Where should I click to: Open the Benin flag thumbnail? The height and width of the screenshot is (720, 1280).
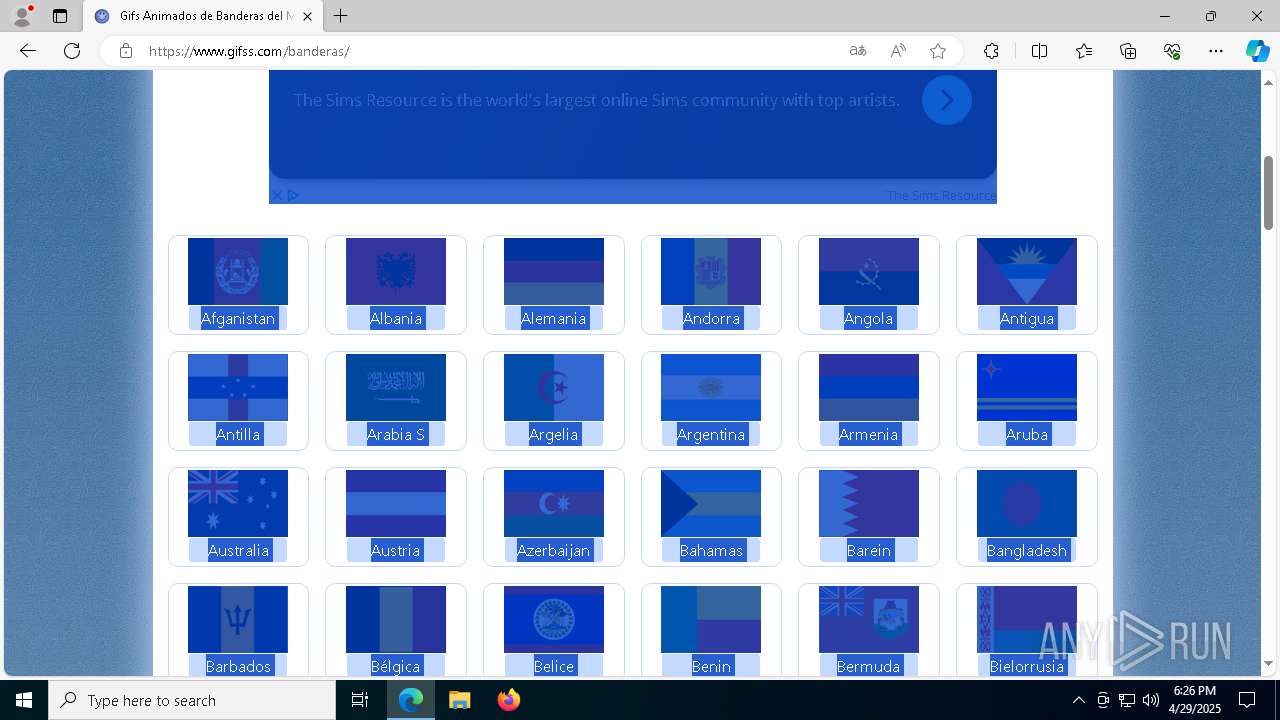point(711,619)
